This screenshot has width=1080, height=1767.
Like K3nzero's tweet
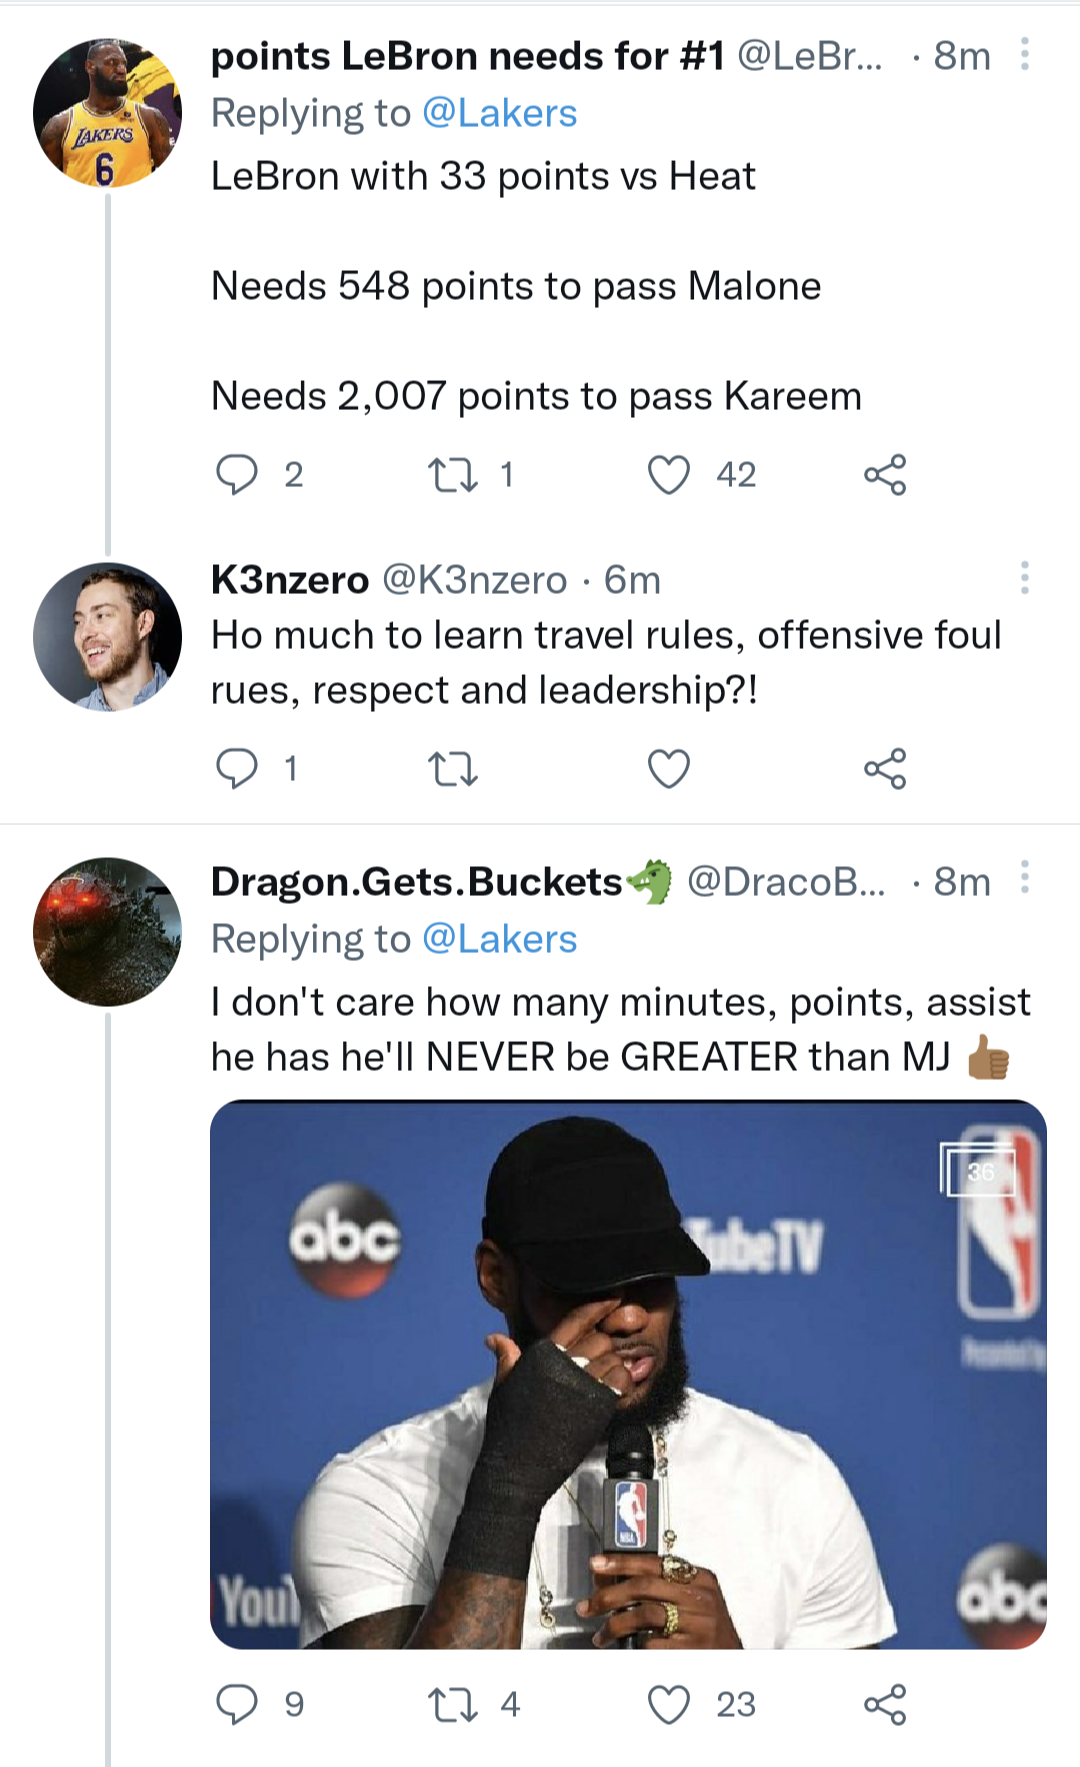tap(669, 769)
